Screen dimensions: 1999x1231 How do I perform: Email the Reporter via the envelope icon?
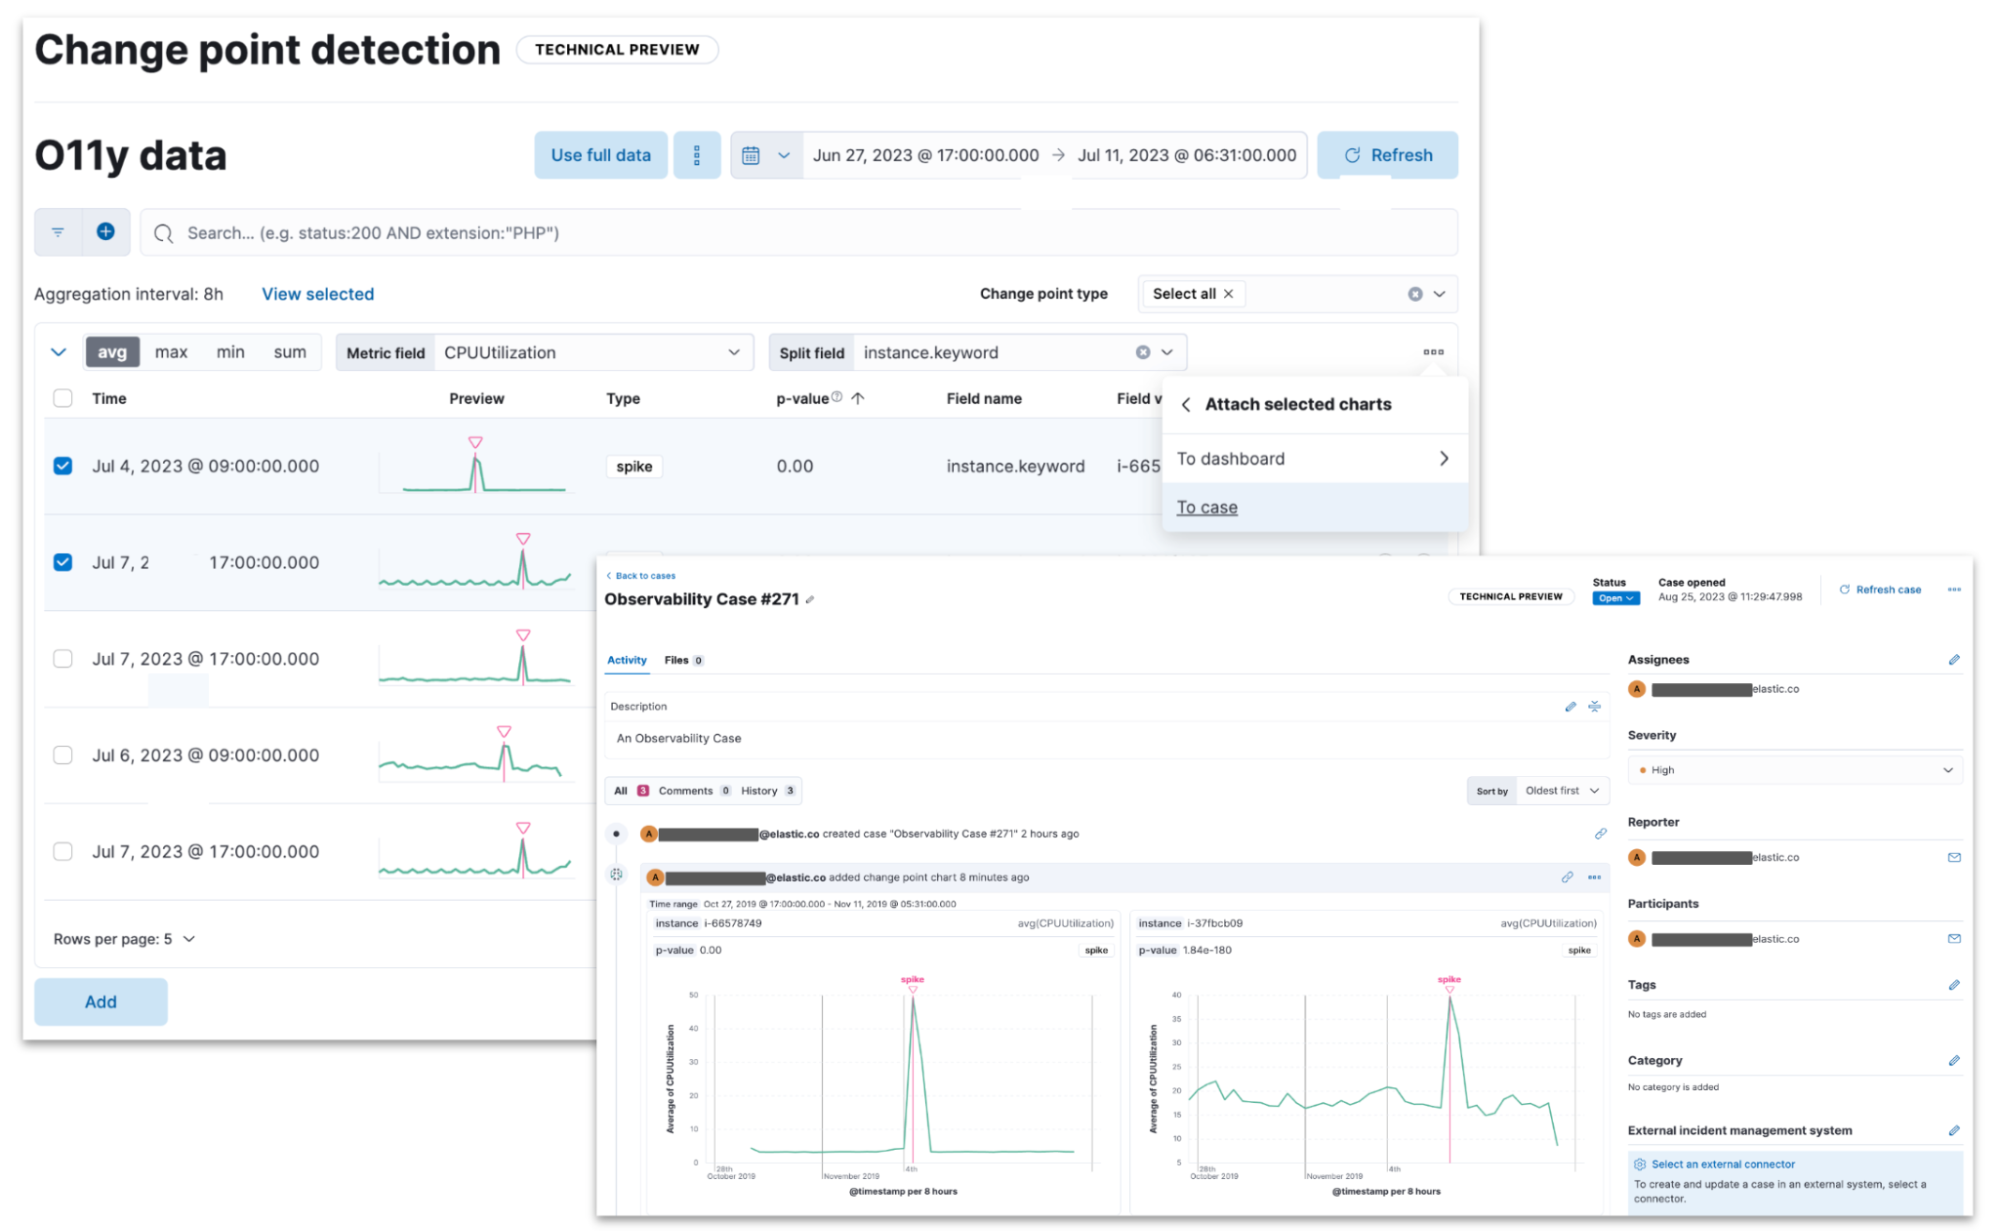(x=1955, y=857)
